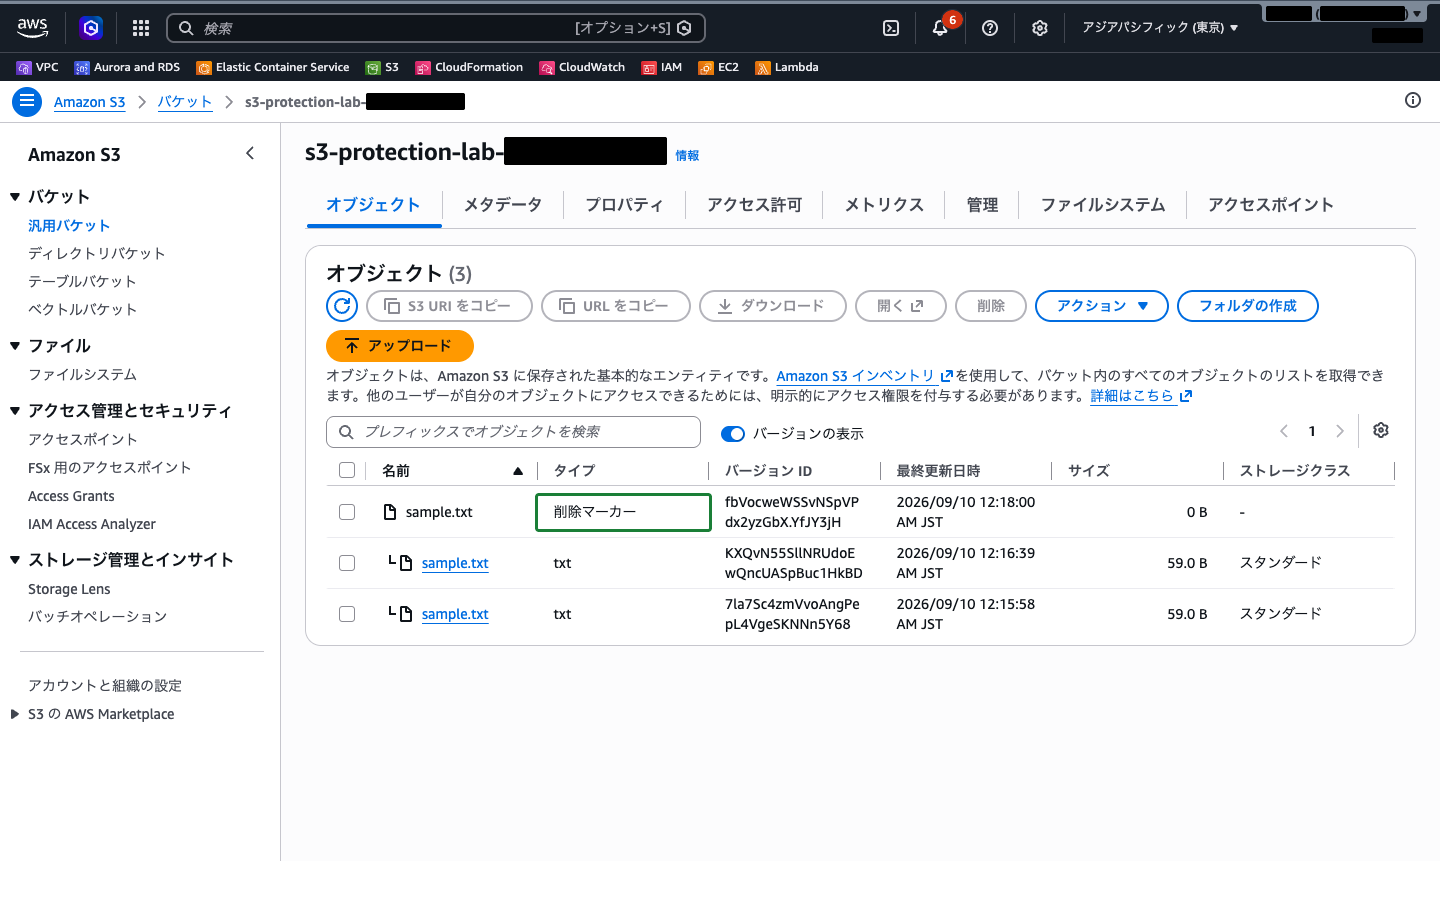The width and height of the screenshot is (1440, 900).
Task: Focus the プレフィックスでオブジェクトを検索 field
Action: click(513, 432)
